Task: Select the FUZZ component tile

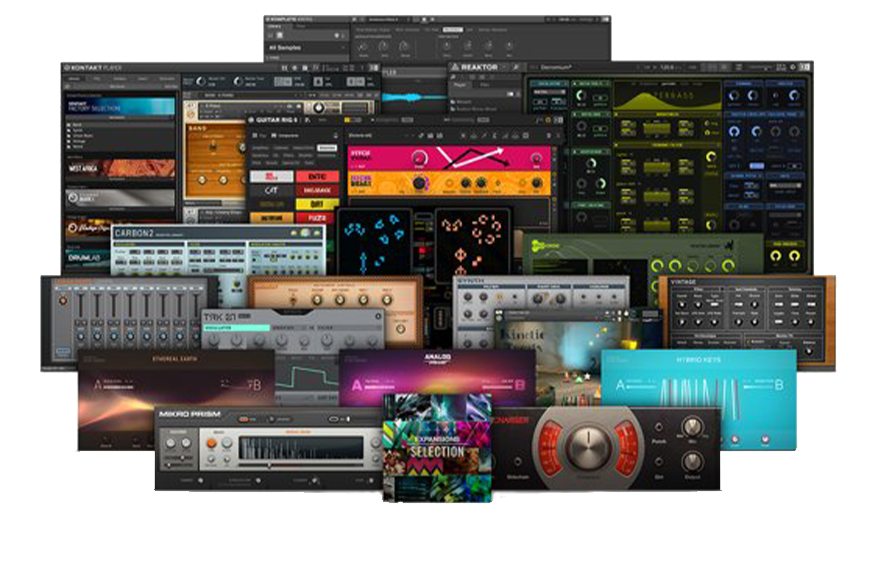Action: click(x=317, y=216)
